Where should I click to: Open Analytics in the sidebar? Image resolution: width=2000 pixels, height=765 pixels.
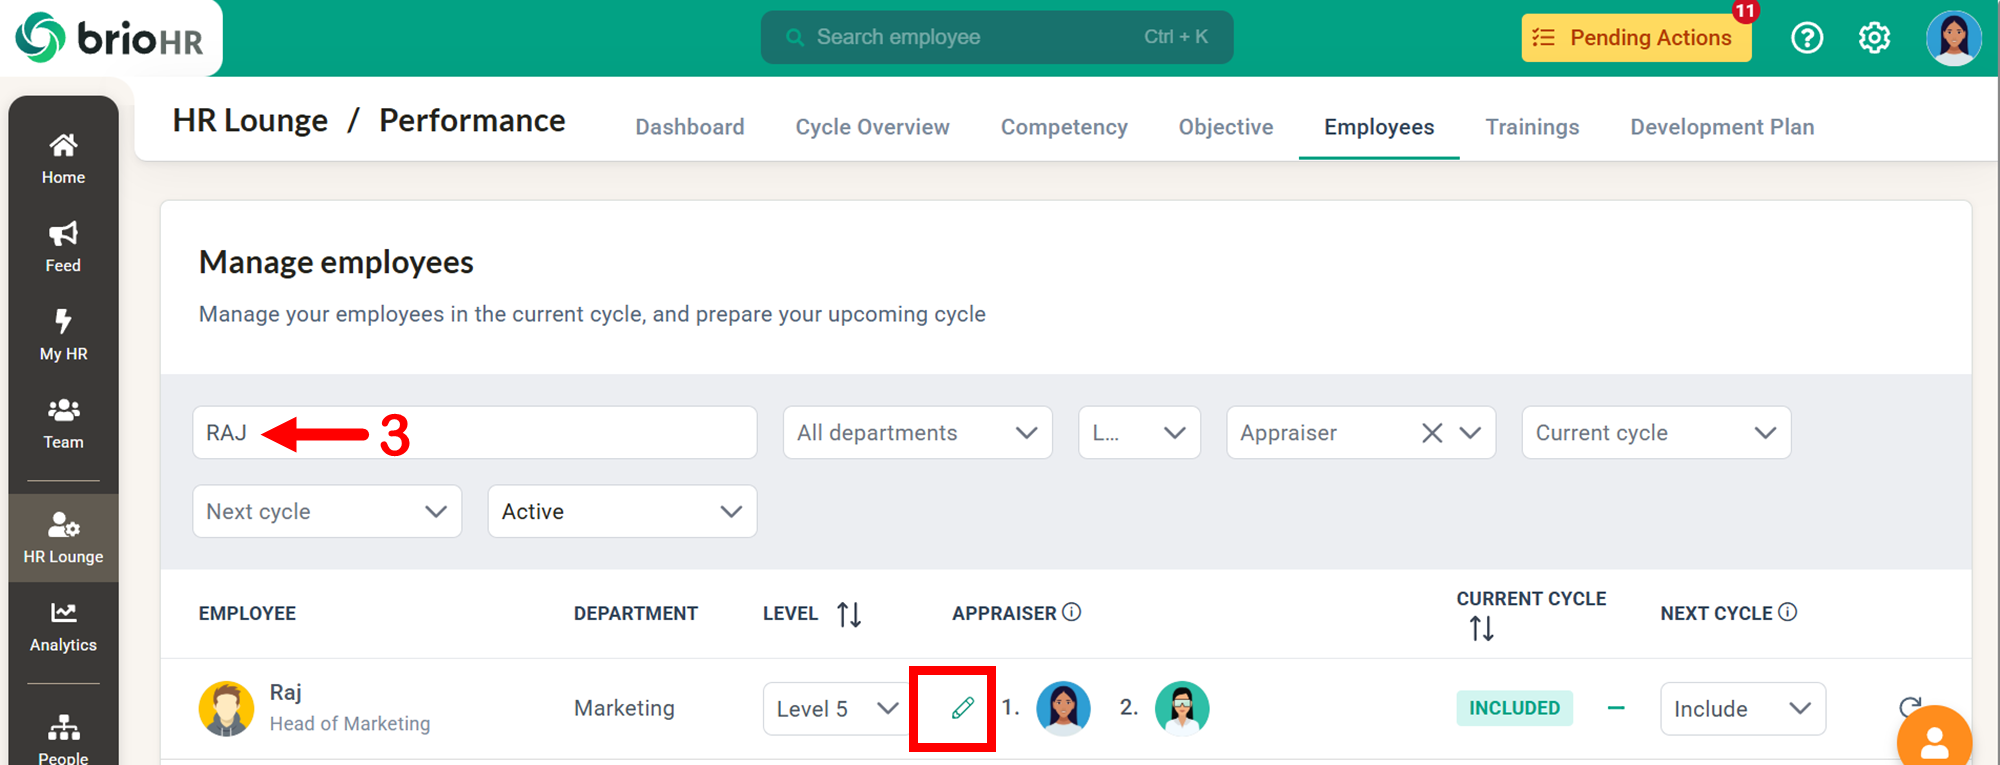pos(63,626)
